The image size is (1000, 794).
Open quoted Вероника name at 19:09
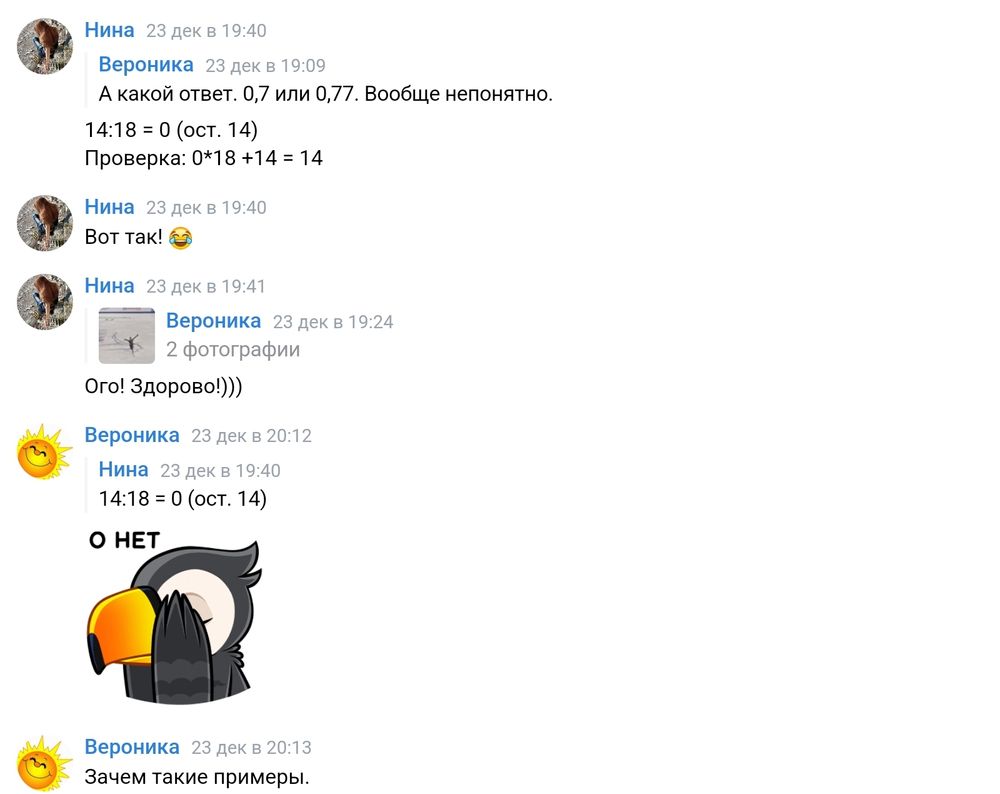click(x=146, y=64)
